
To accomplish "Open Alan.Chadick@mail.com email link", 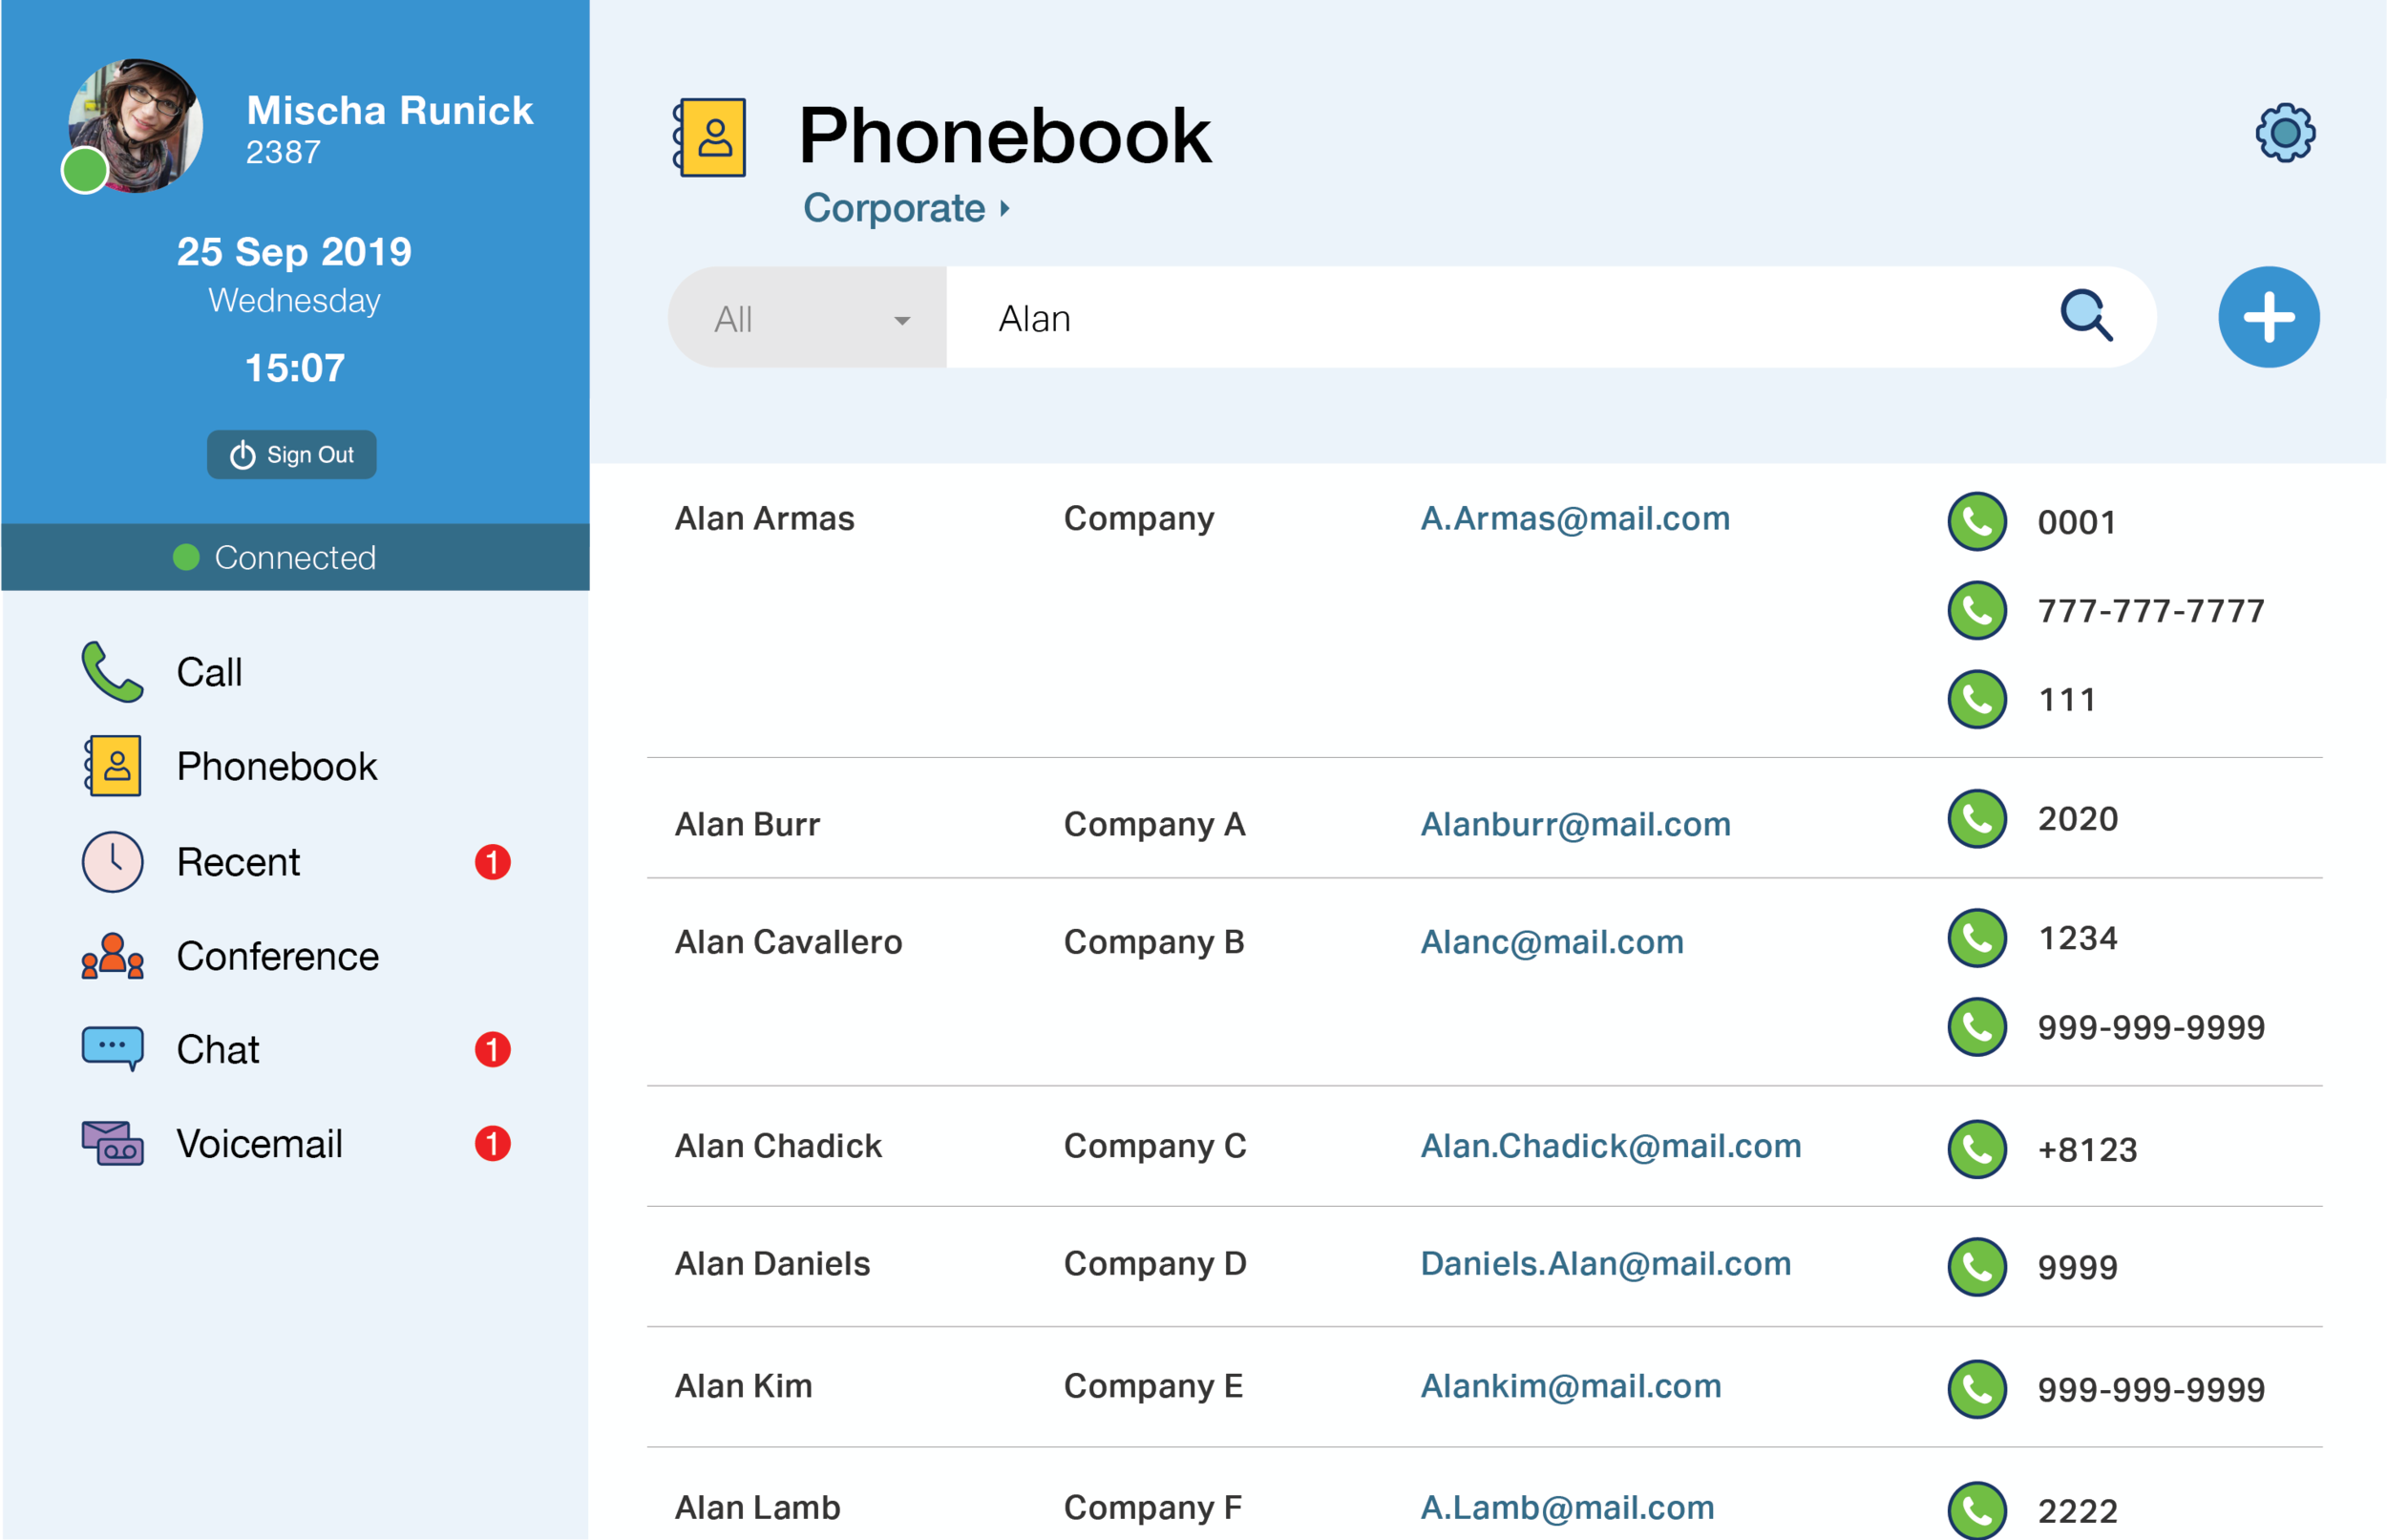I will pos(1610,1146).
